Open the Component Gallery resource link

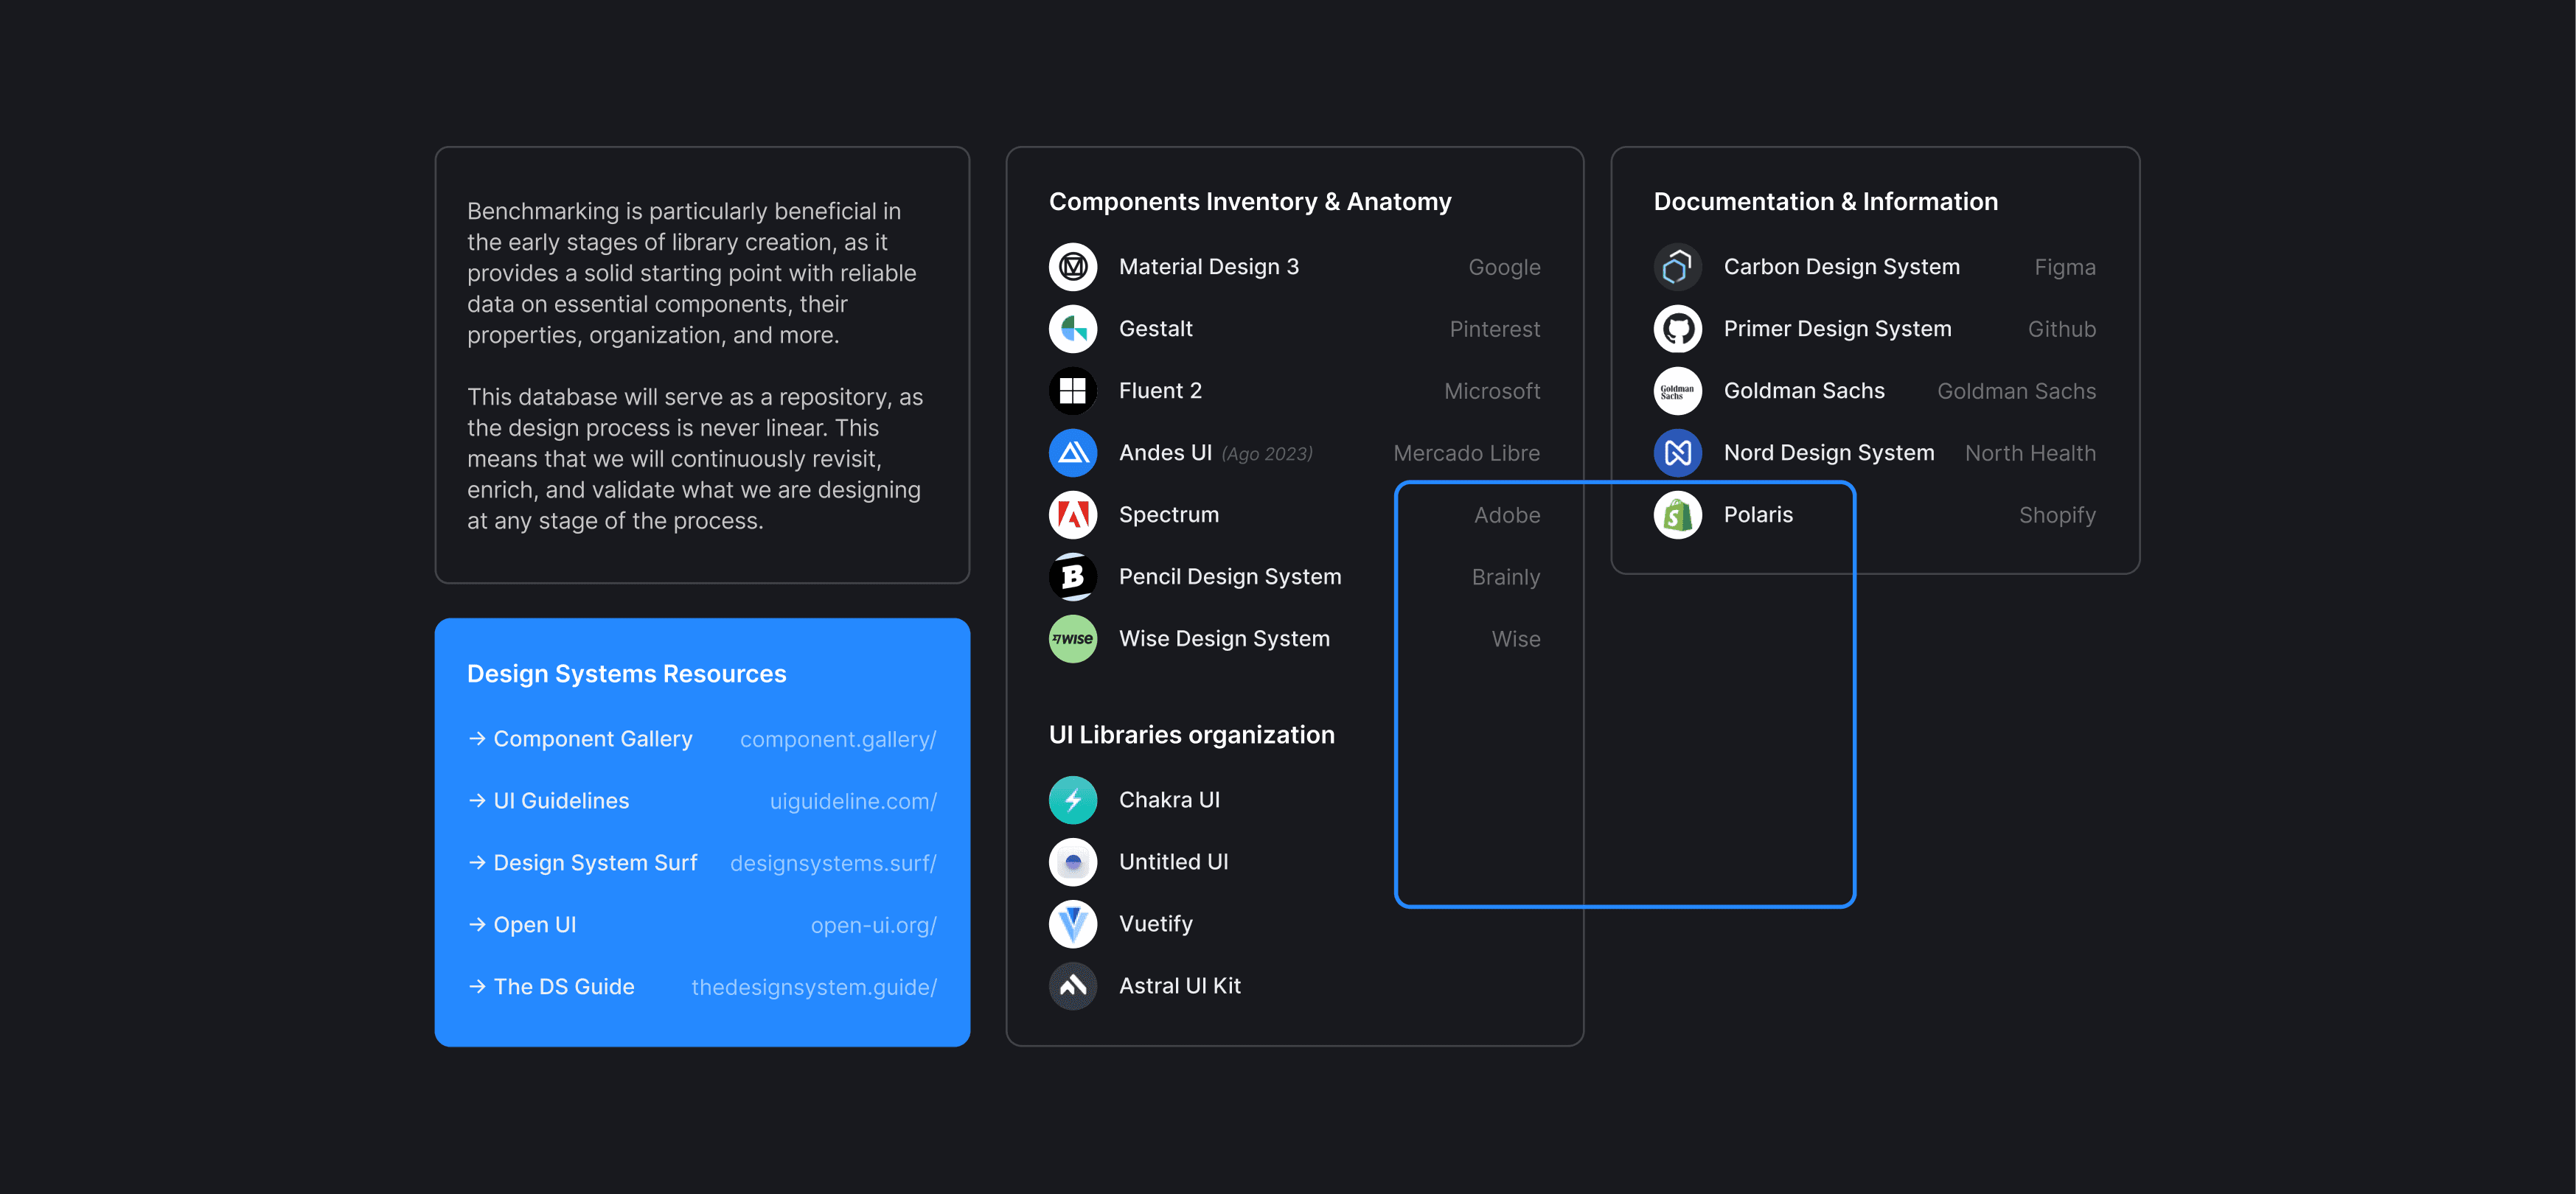592,739
